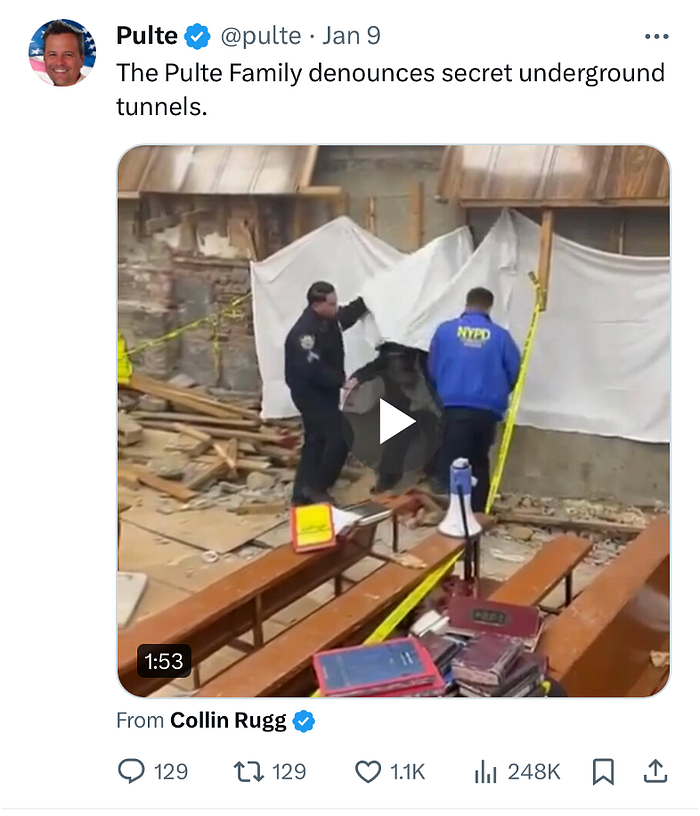Open the reply comment icon
Viewport: 700px width, 816px height.
click(131, 771)
